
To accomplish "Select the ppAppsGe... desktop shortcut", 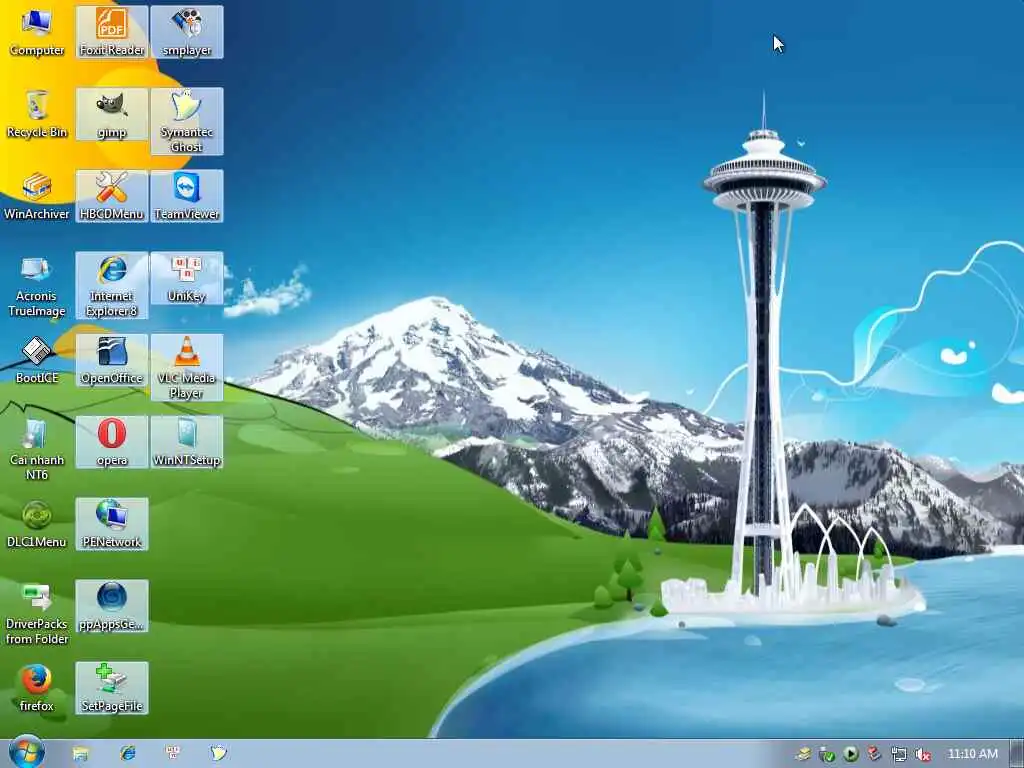I will tap(112, 606).
